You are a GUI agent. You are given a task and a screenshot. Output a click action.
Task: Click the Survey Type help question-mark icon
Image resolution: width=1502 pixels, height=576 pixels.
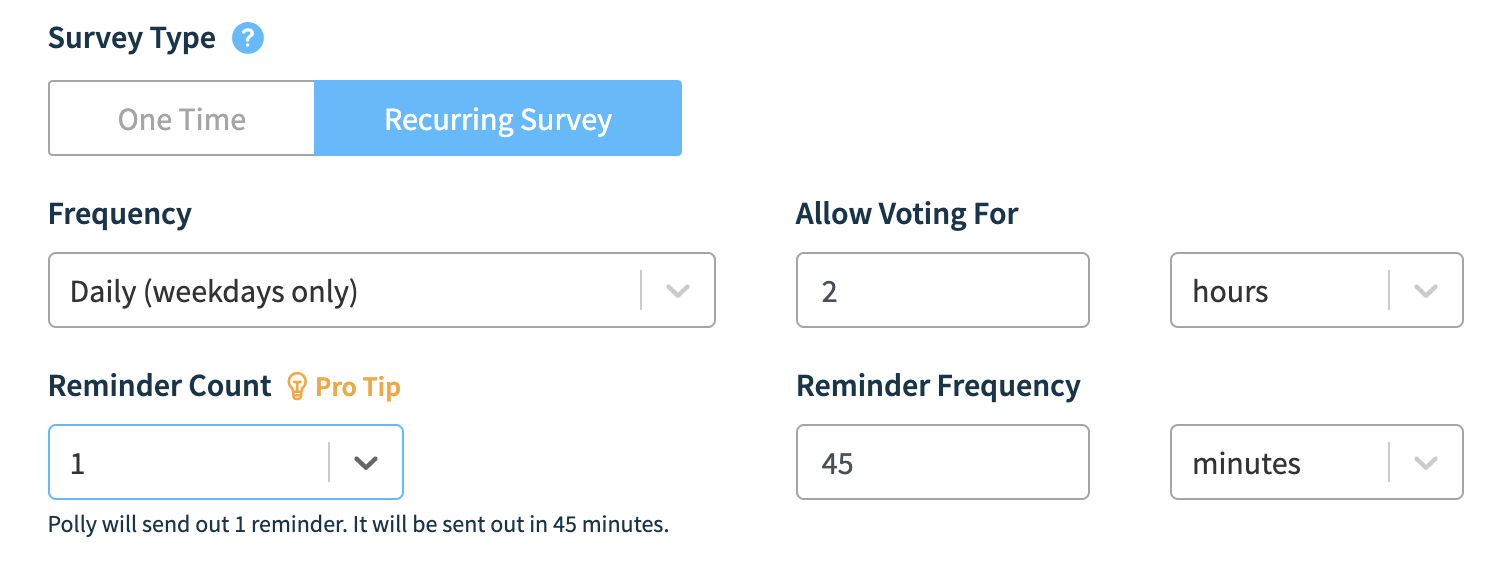click(248, 39)
